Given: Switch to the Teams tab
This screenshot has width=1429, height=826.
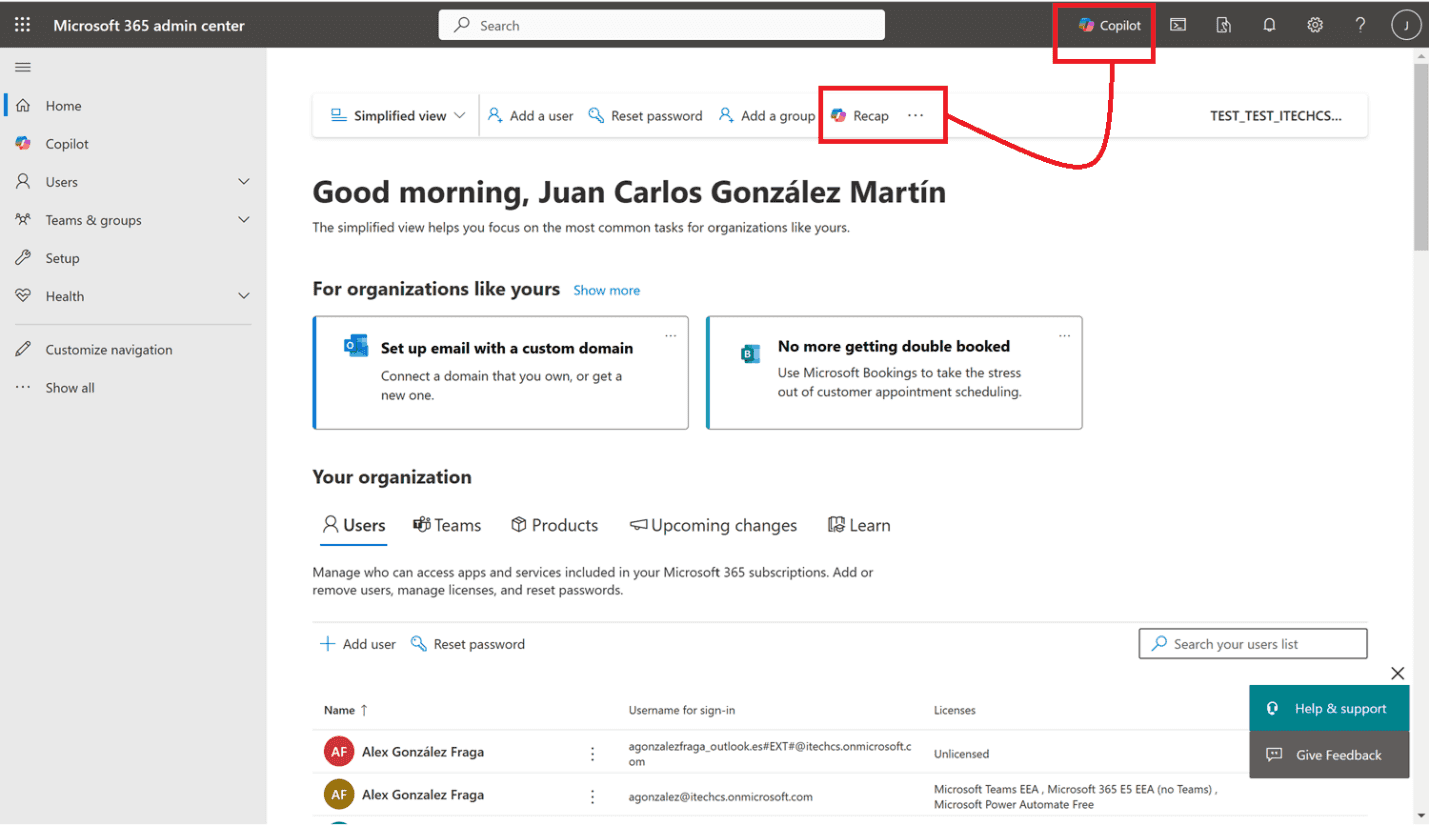Looking at the screenshot, I should tap(447, 525).
